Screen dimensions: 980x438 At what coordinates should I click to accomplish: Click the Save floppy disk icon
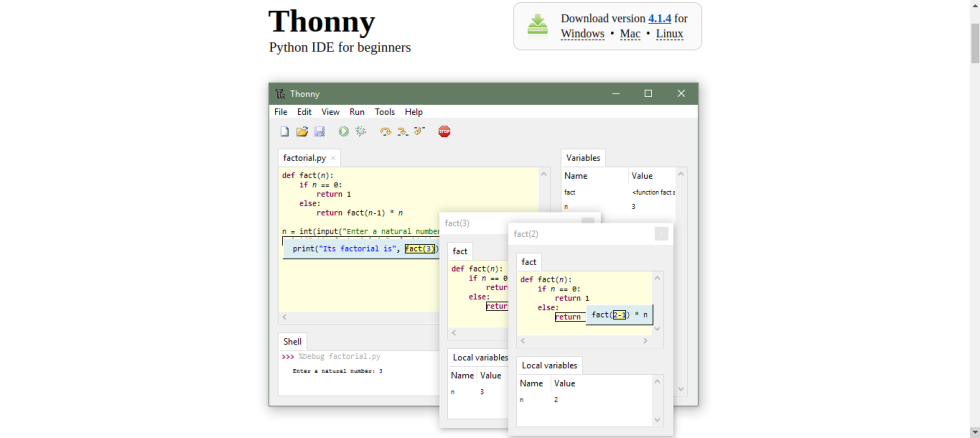319,131
